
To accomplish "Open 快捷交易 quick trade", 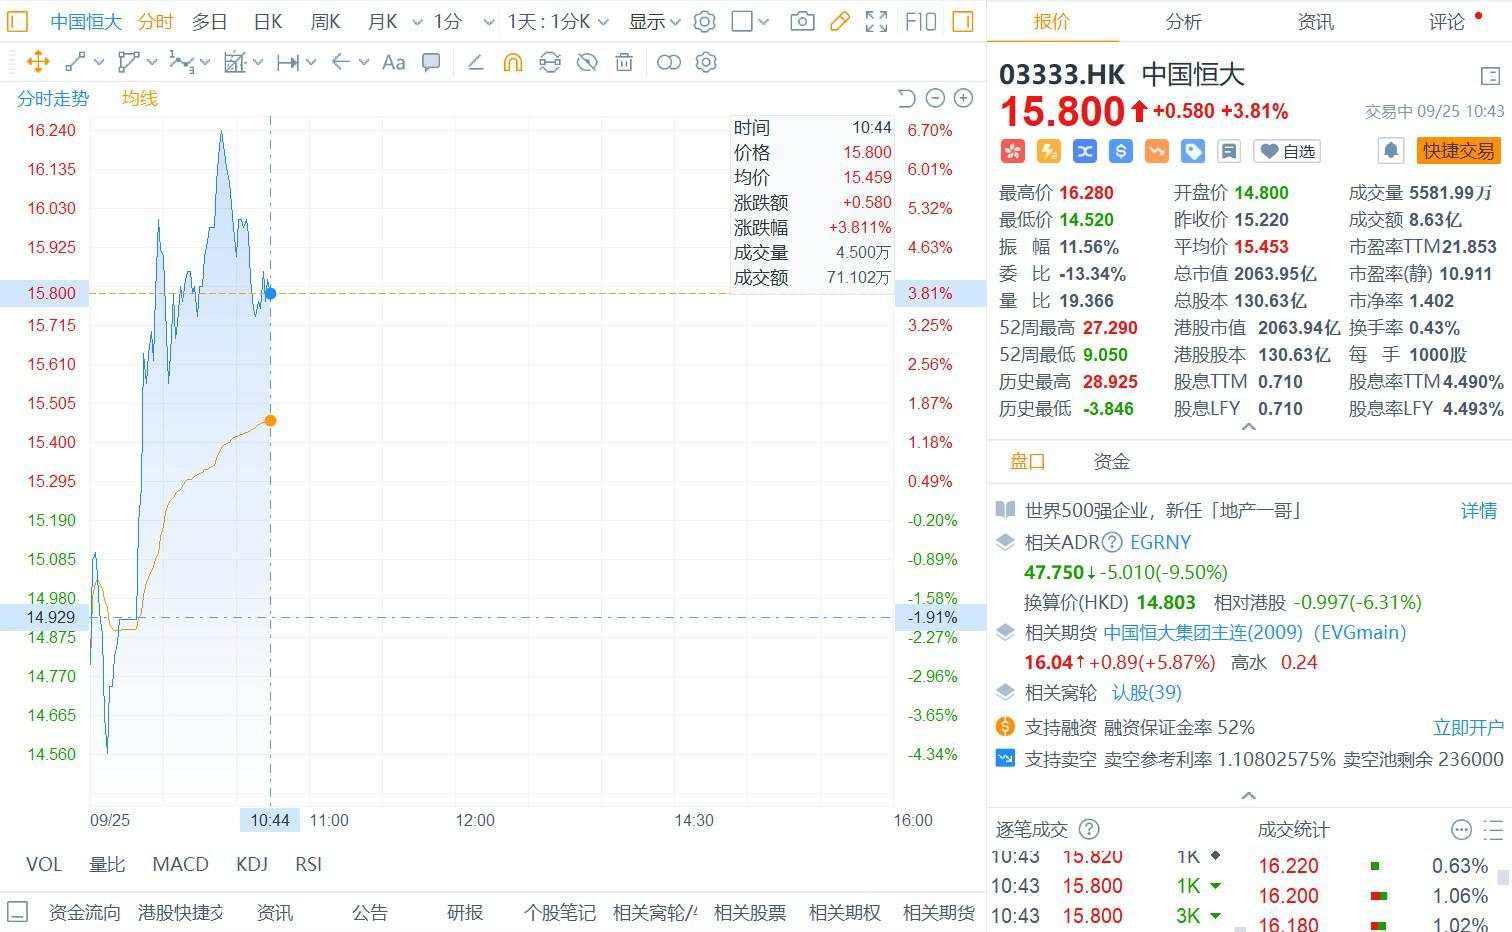I will pos(1458,151).
